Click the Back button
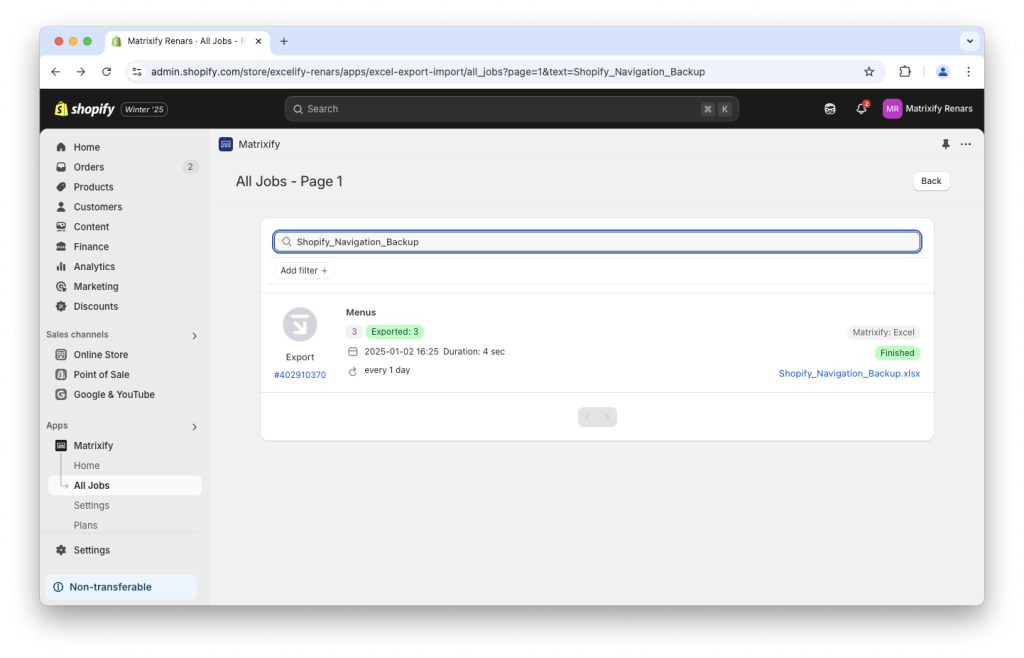Image resolution: width=1024 pixels, height=658 pixels. tap(930, 181)
